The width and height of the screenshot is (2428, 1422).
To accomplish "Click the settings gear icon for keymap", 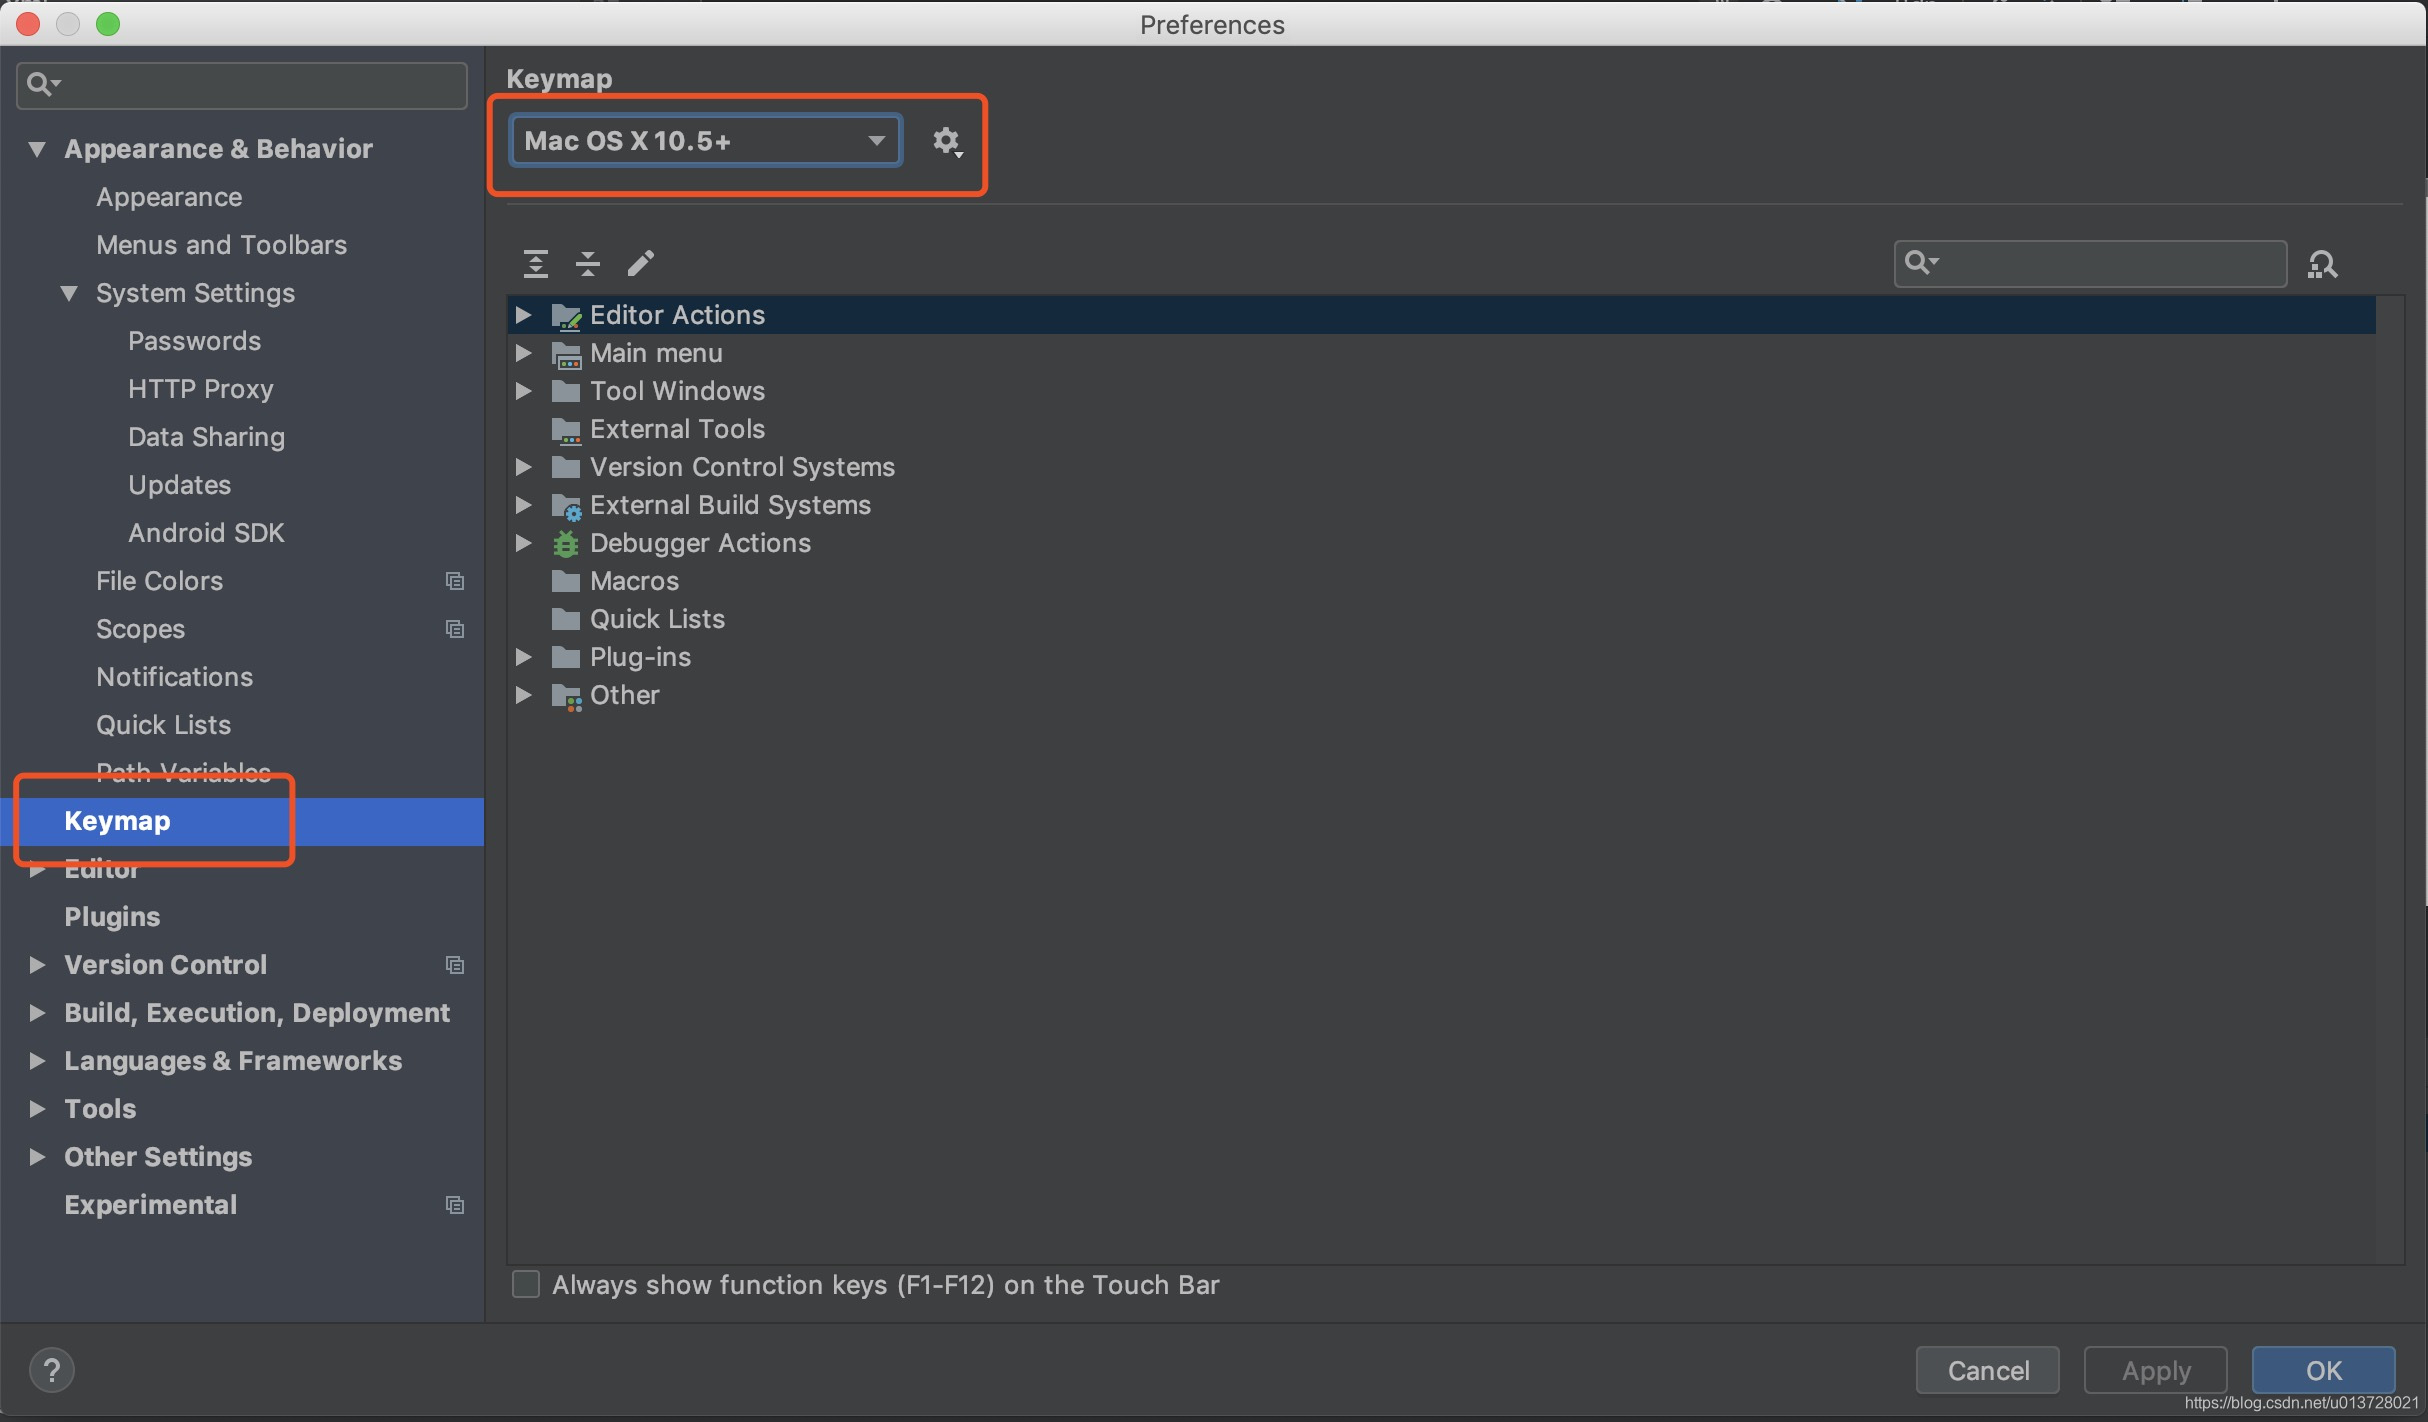I will 946,141.
